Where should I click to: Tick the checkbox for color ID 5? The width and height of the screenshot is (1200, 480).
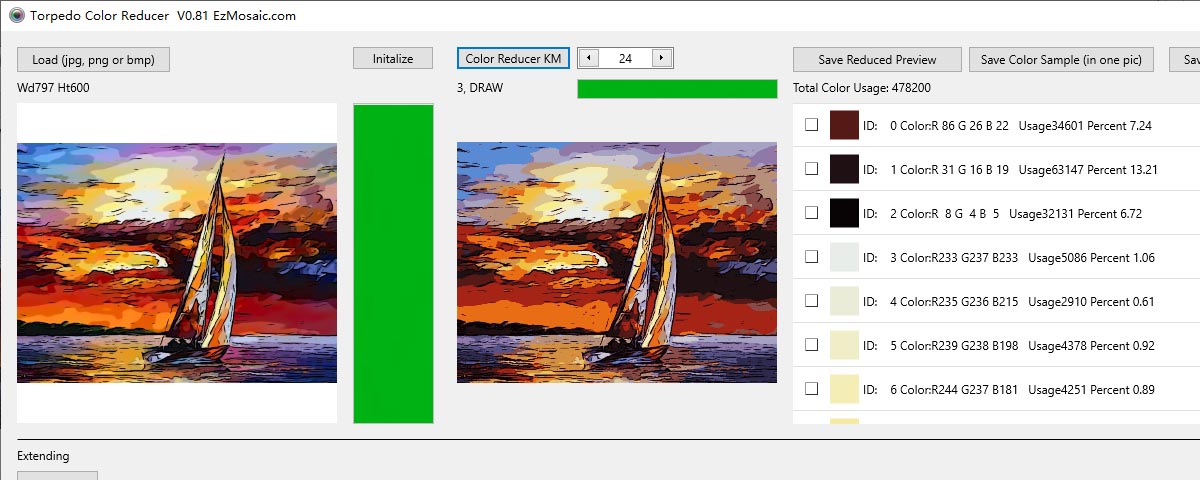tap(812, 345)
